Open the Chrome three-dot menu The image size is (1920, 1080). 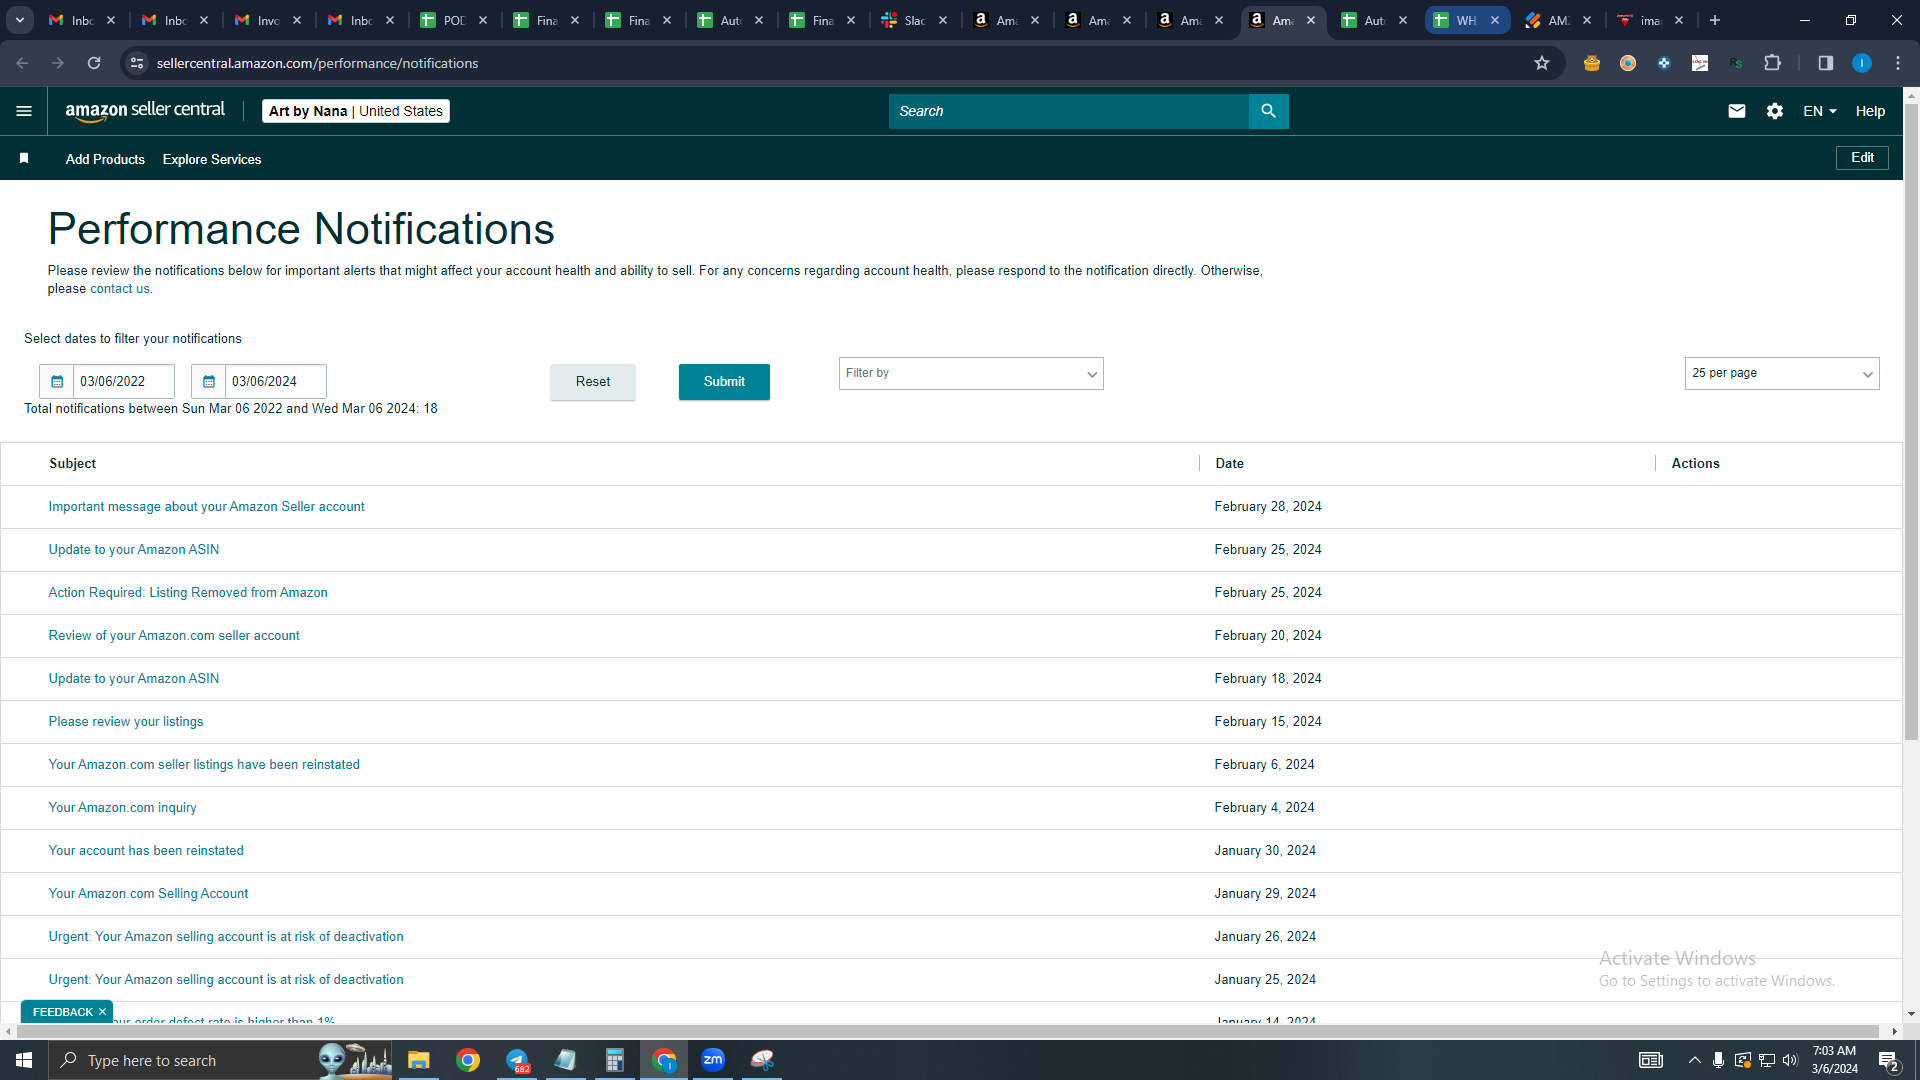(1898, 63)
